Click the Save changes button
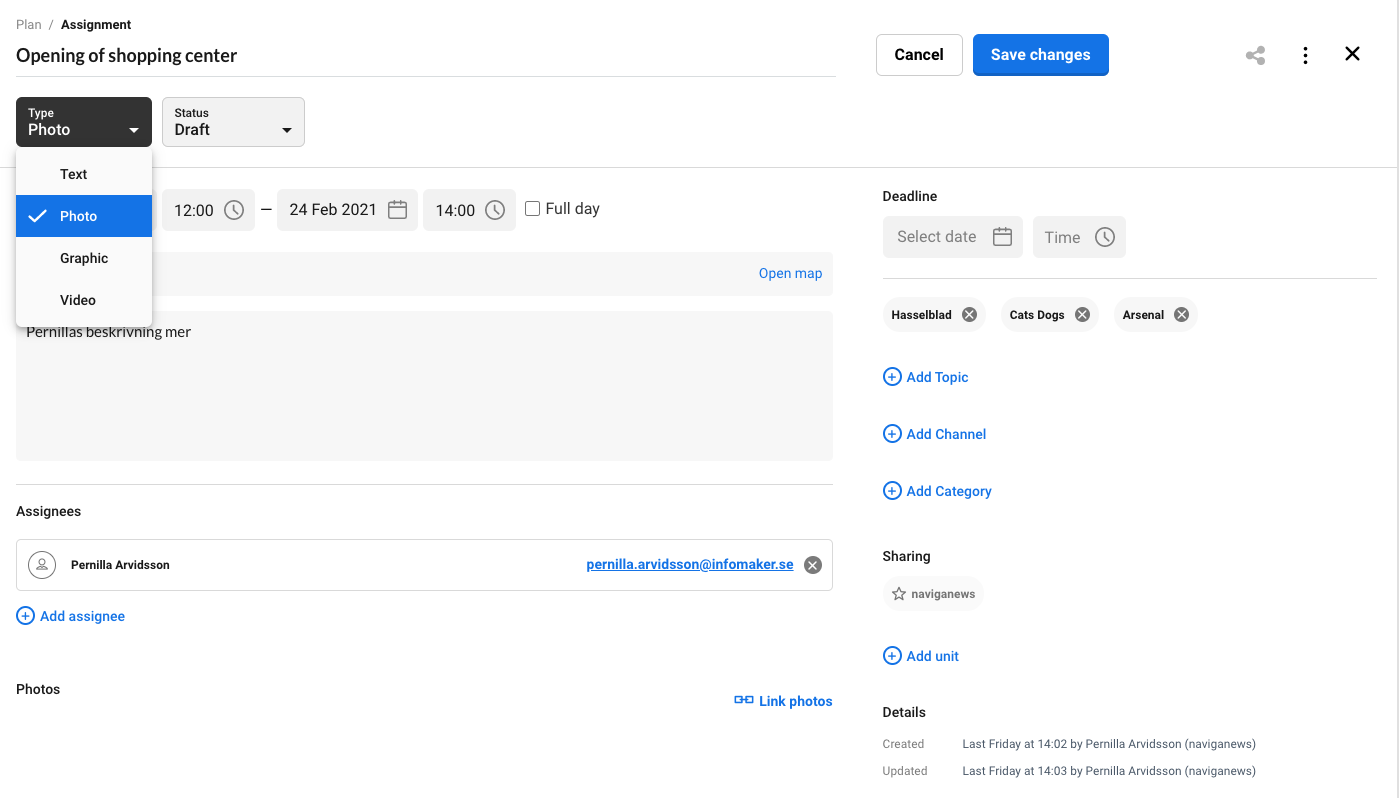1399x798 pixels. pos(1040,55)
